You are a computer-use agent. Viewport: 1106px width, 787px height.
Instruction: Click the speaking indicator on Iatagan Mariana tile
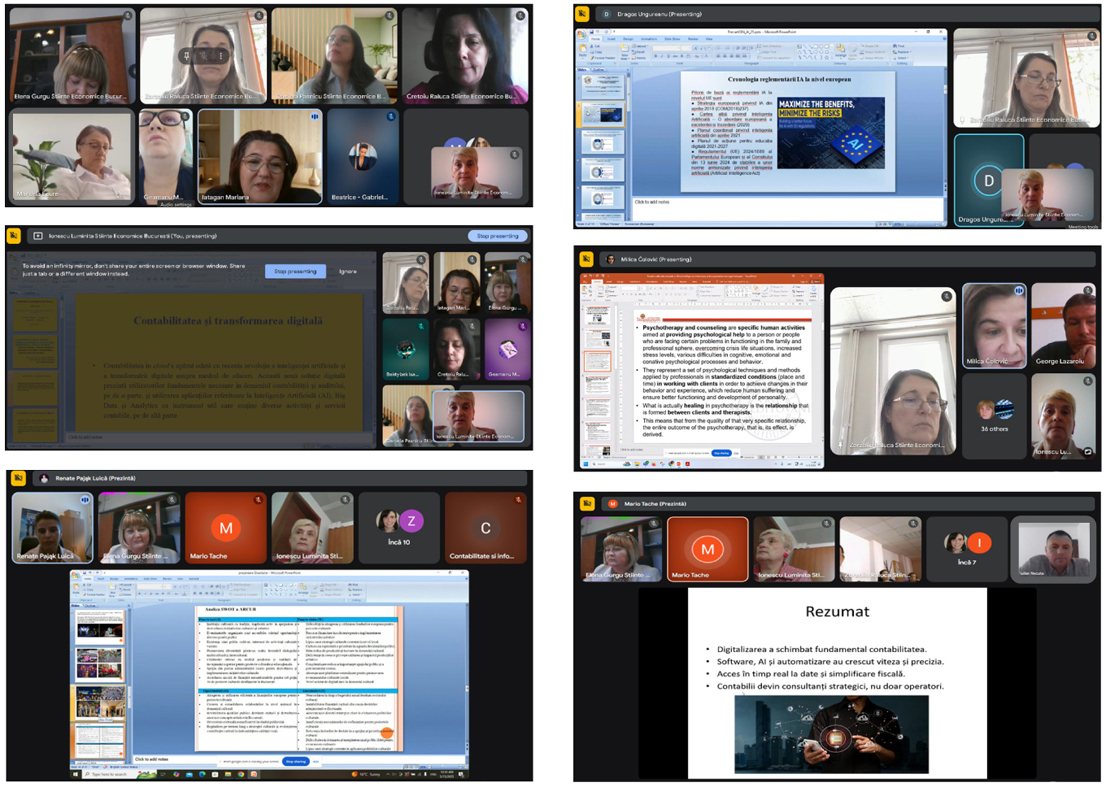click(x=315, y=116)
